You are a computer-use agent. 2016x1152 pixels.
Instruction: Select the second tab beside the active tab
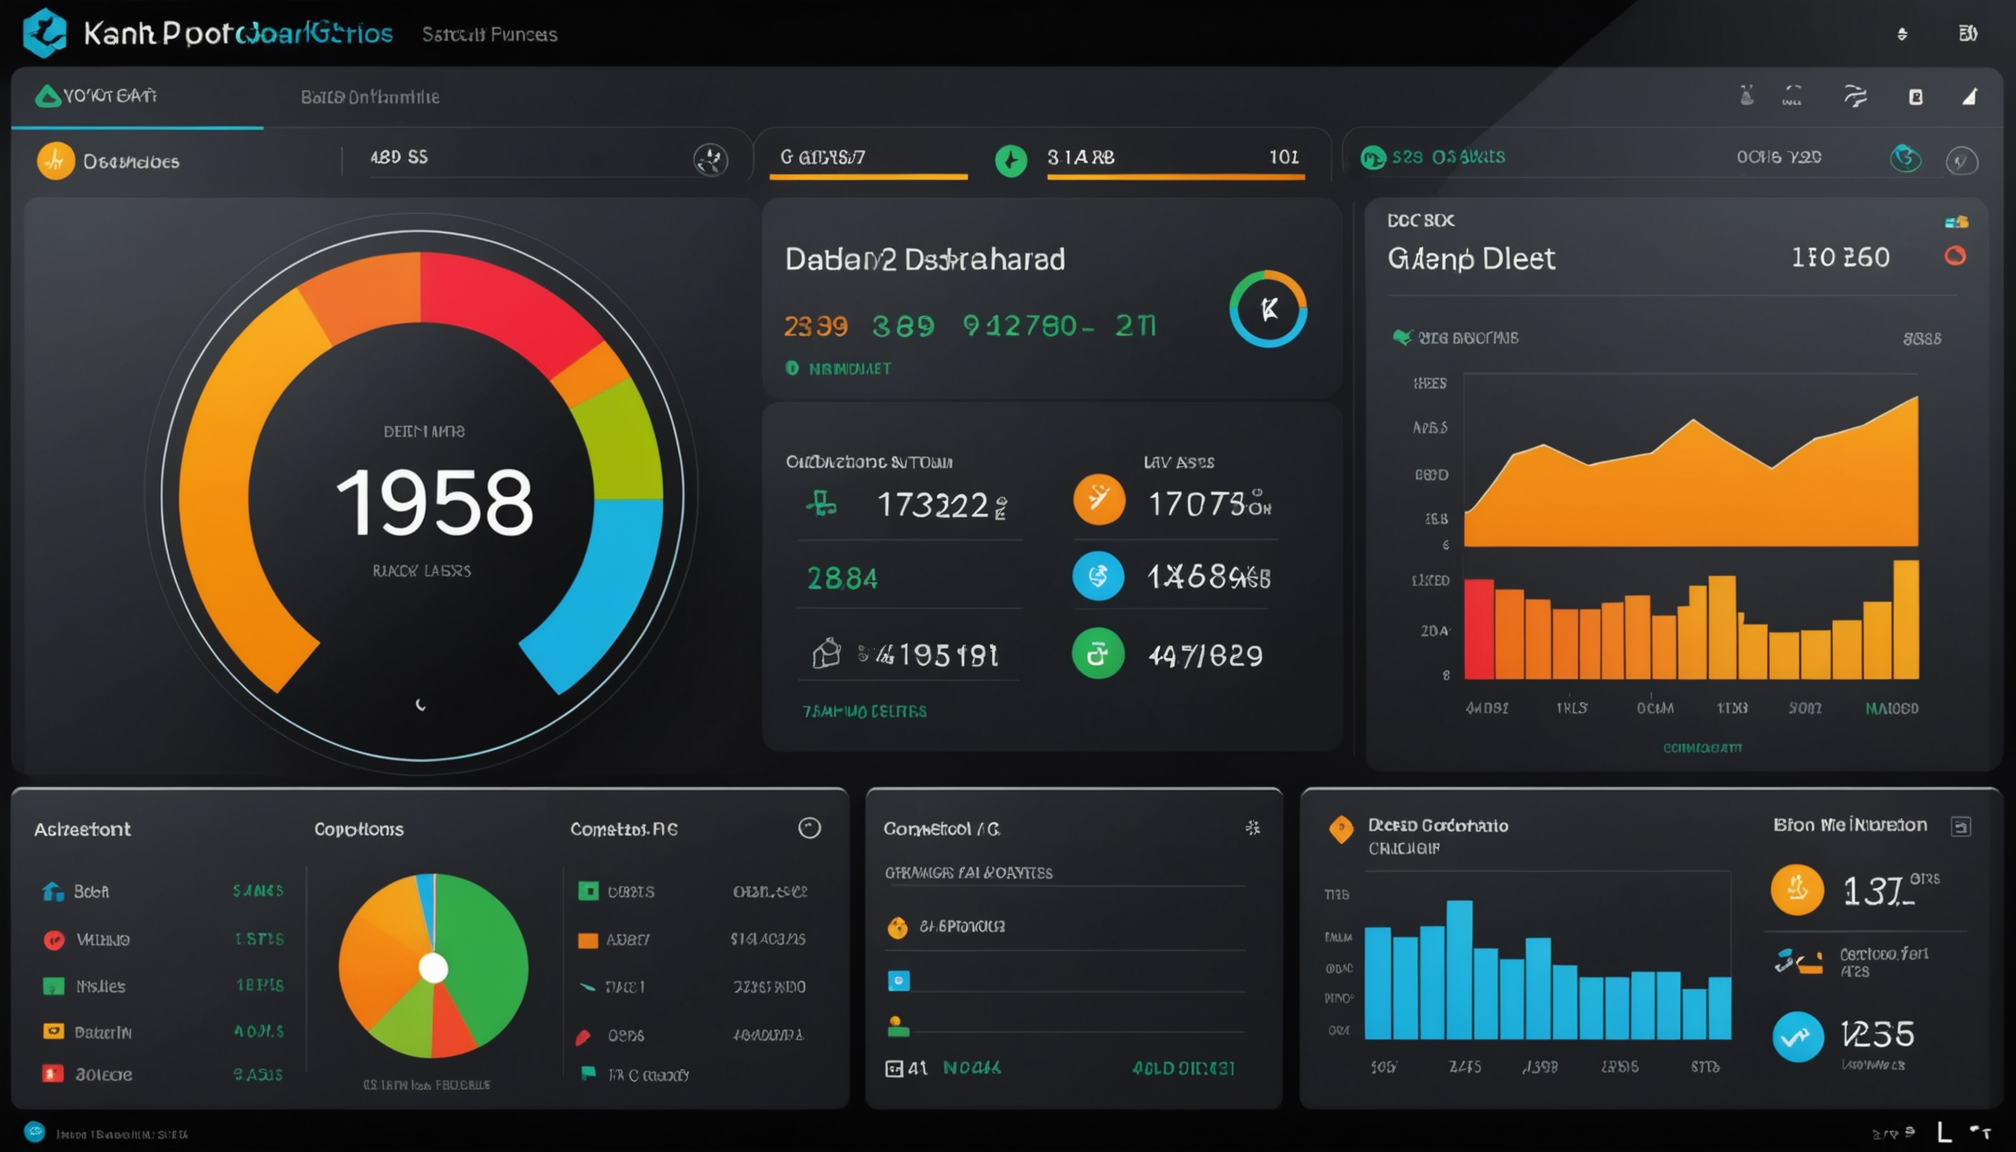point(370,97)
